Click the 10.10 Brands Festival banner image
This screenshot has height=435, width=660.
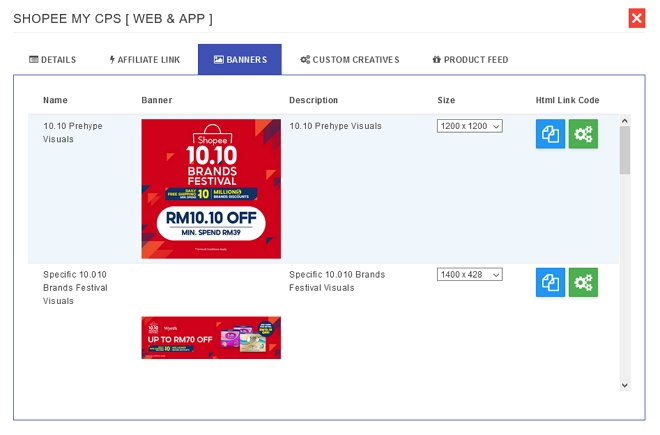[x=211, y=189]
